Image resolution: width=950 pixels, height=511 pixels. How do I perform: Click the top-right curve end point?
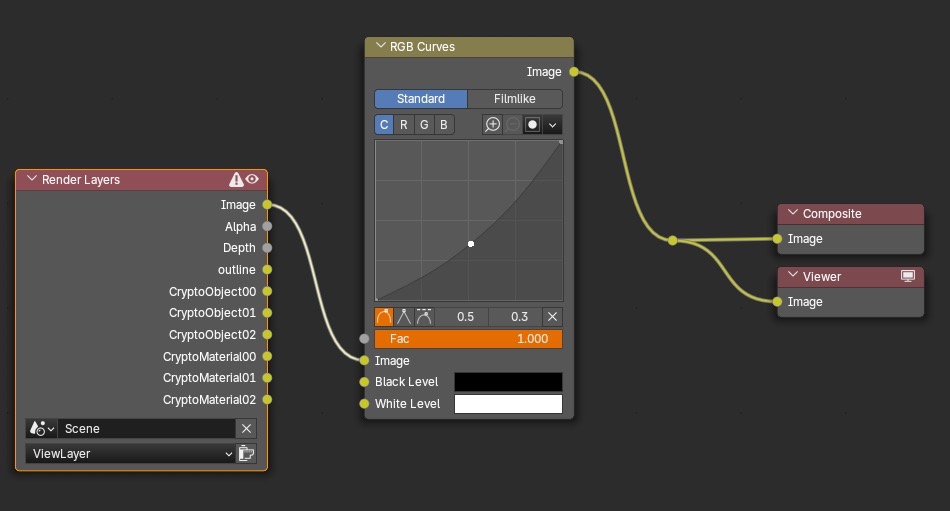(x=561, y=142)
